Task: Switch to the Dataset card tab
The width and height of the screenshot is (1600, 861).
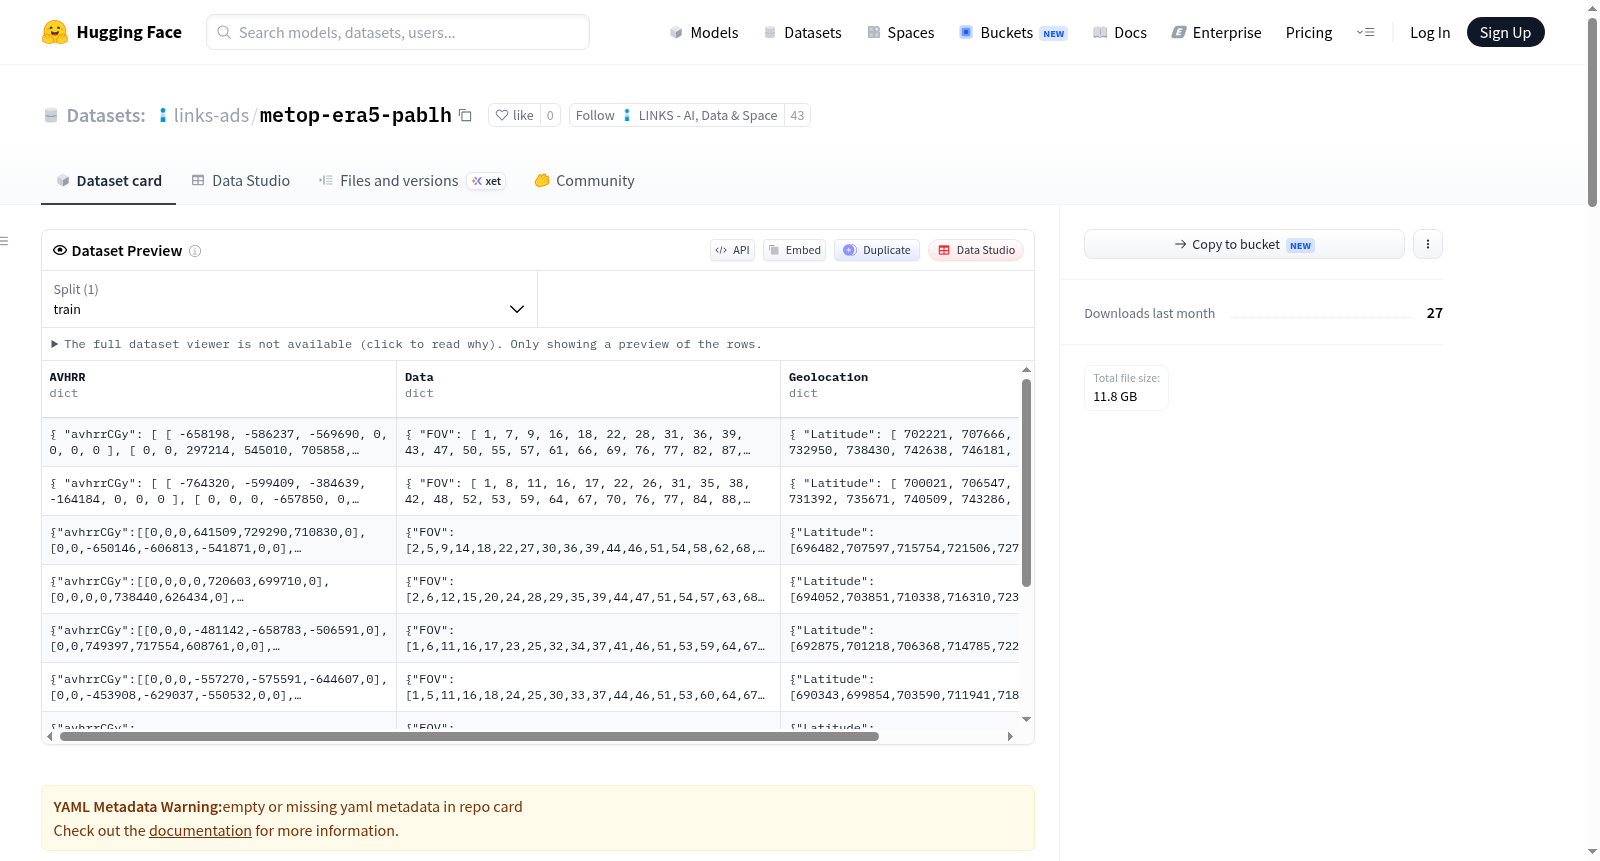Action: pos(108,180)
